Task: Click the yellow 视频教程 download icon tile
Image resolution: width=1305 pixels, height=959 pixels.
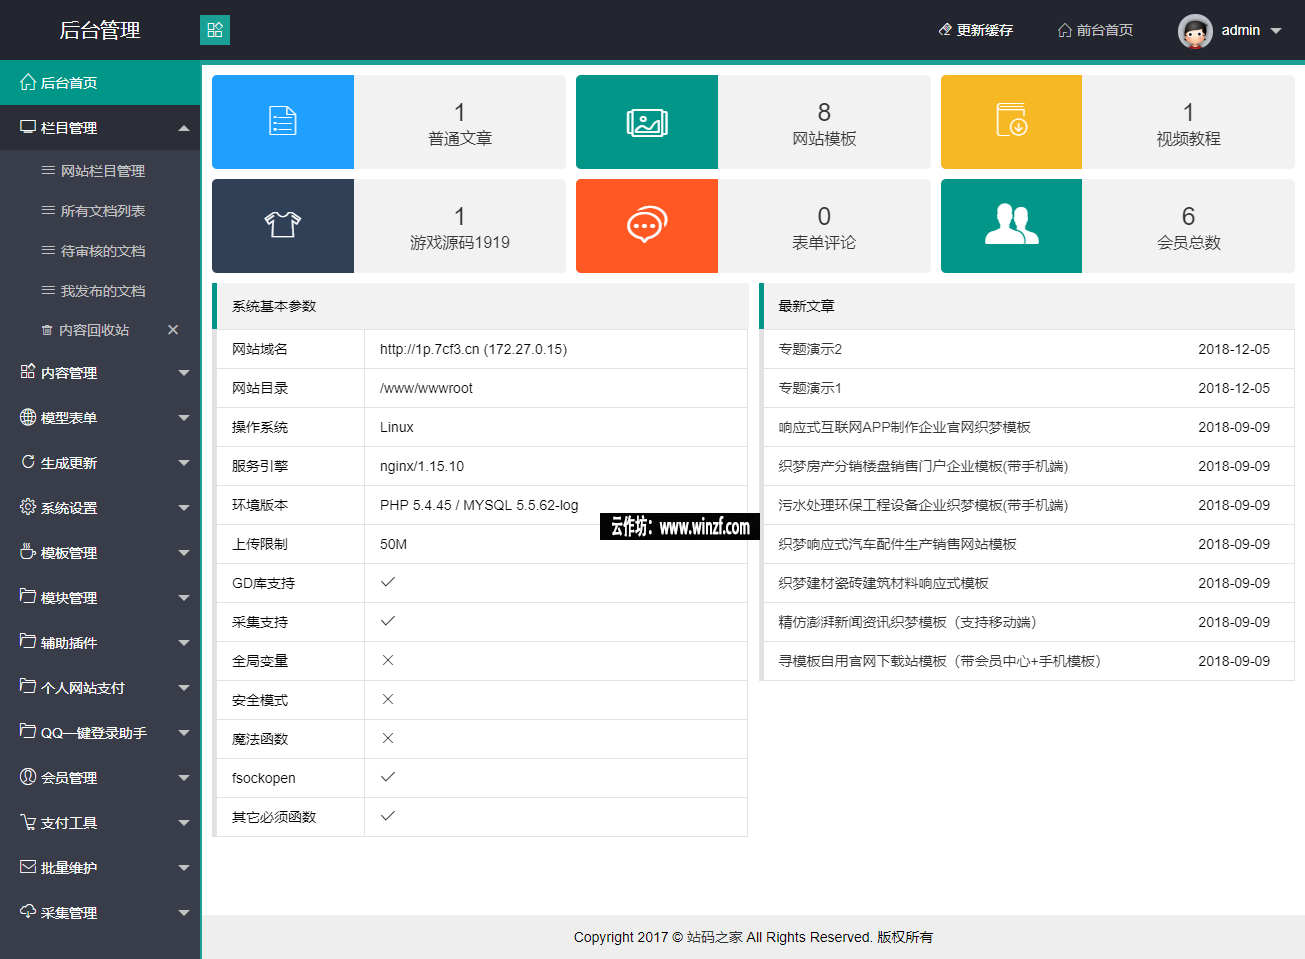Action: (x=1011, y=122)
